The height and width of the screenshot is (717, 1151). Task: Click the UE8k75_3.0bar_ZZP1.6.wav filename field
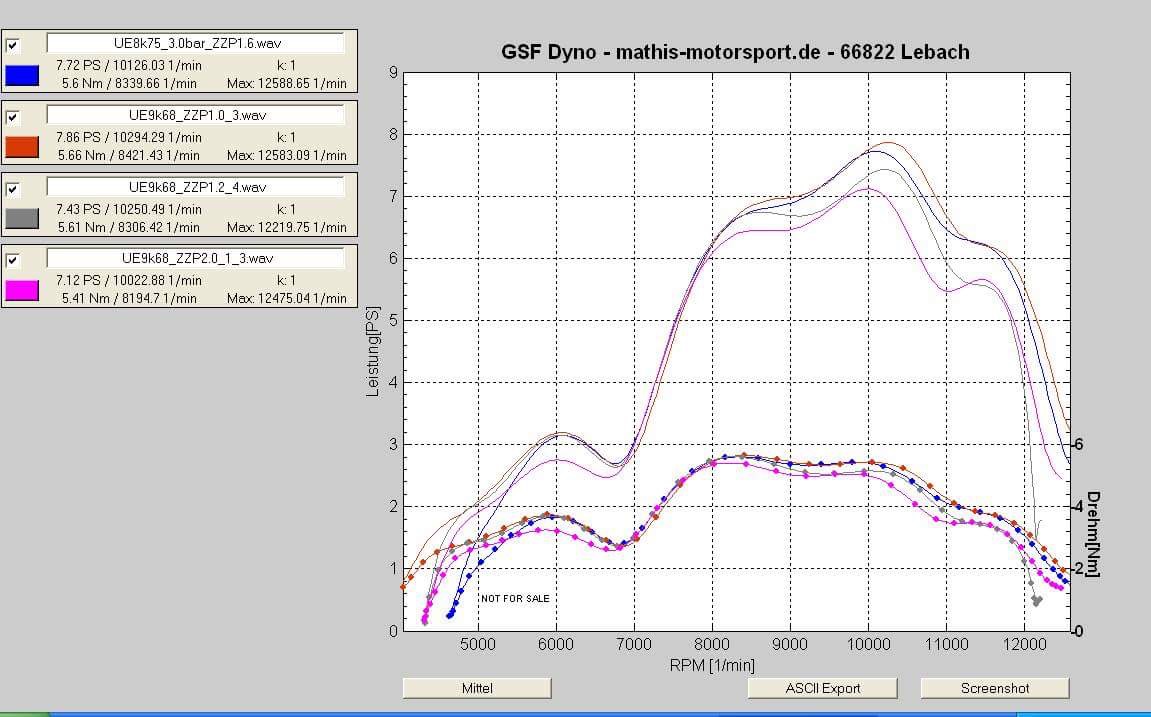196,43
